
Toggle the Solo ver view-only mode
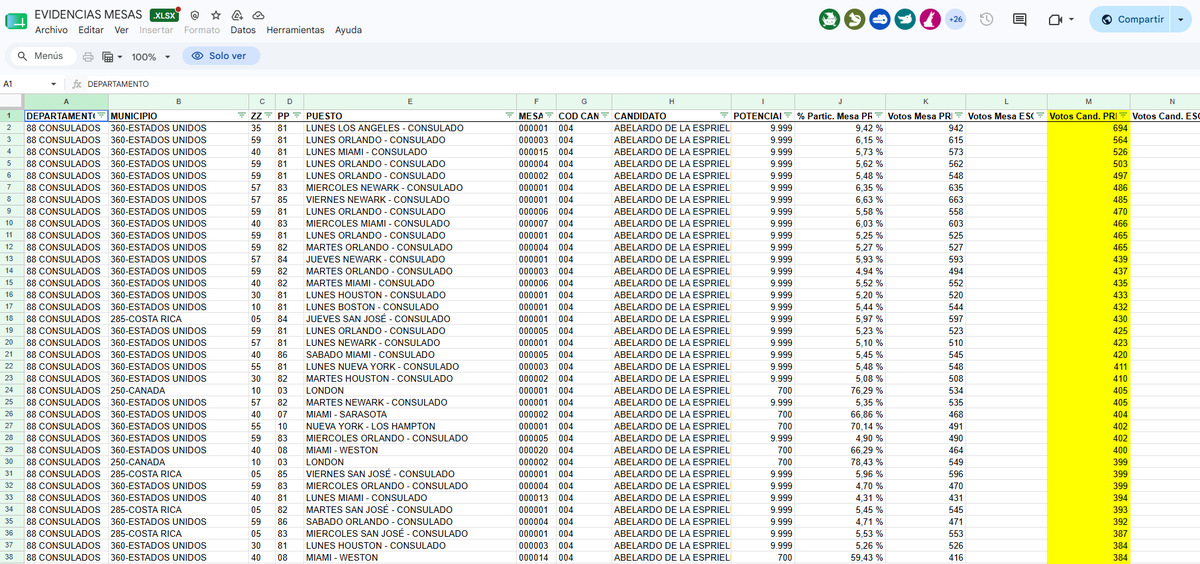pyautogui.click(x=219, y=56)
